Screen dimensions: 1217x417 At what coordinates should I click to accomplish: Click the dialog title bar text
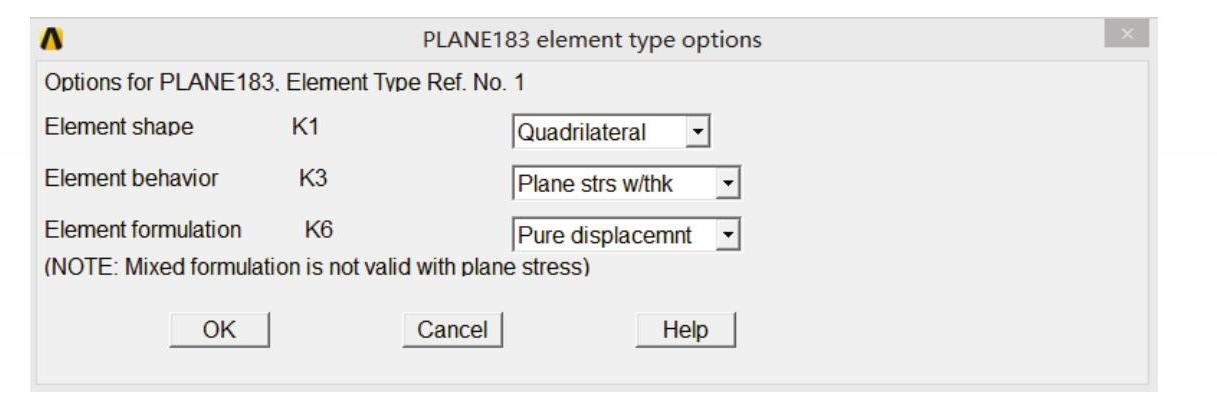pyautogui.click(x=593, y=40)
